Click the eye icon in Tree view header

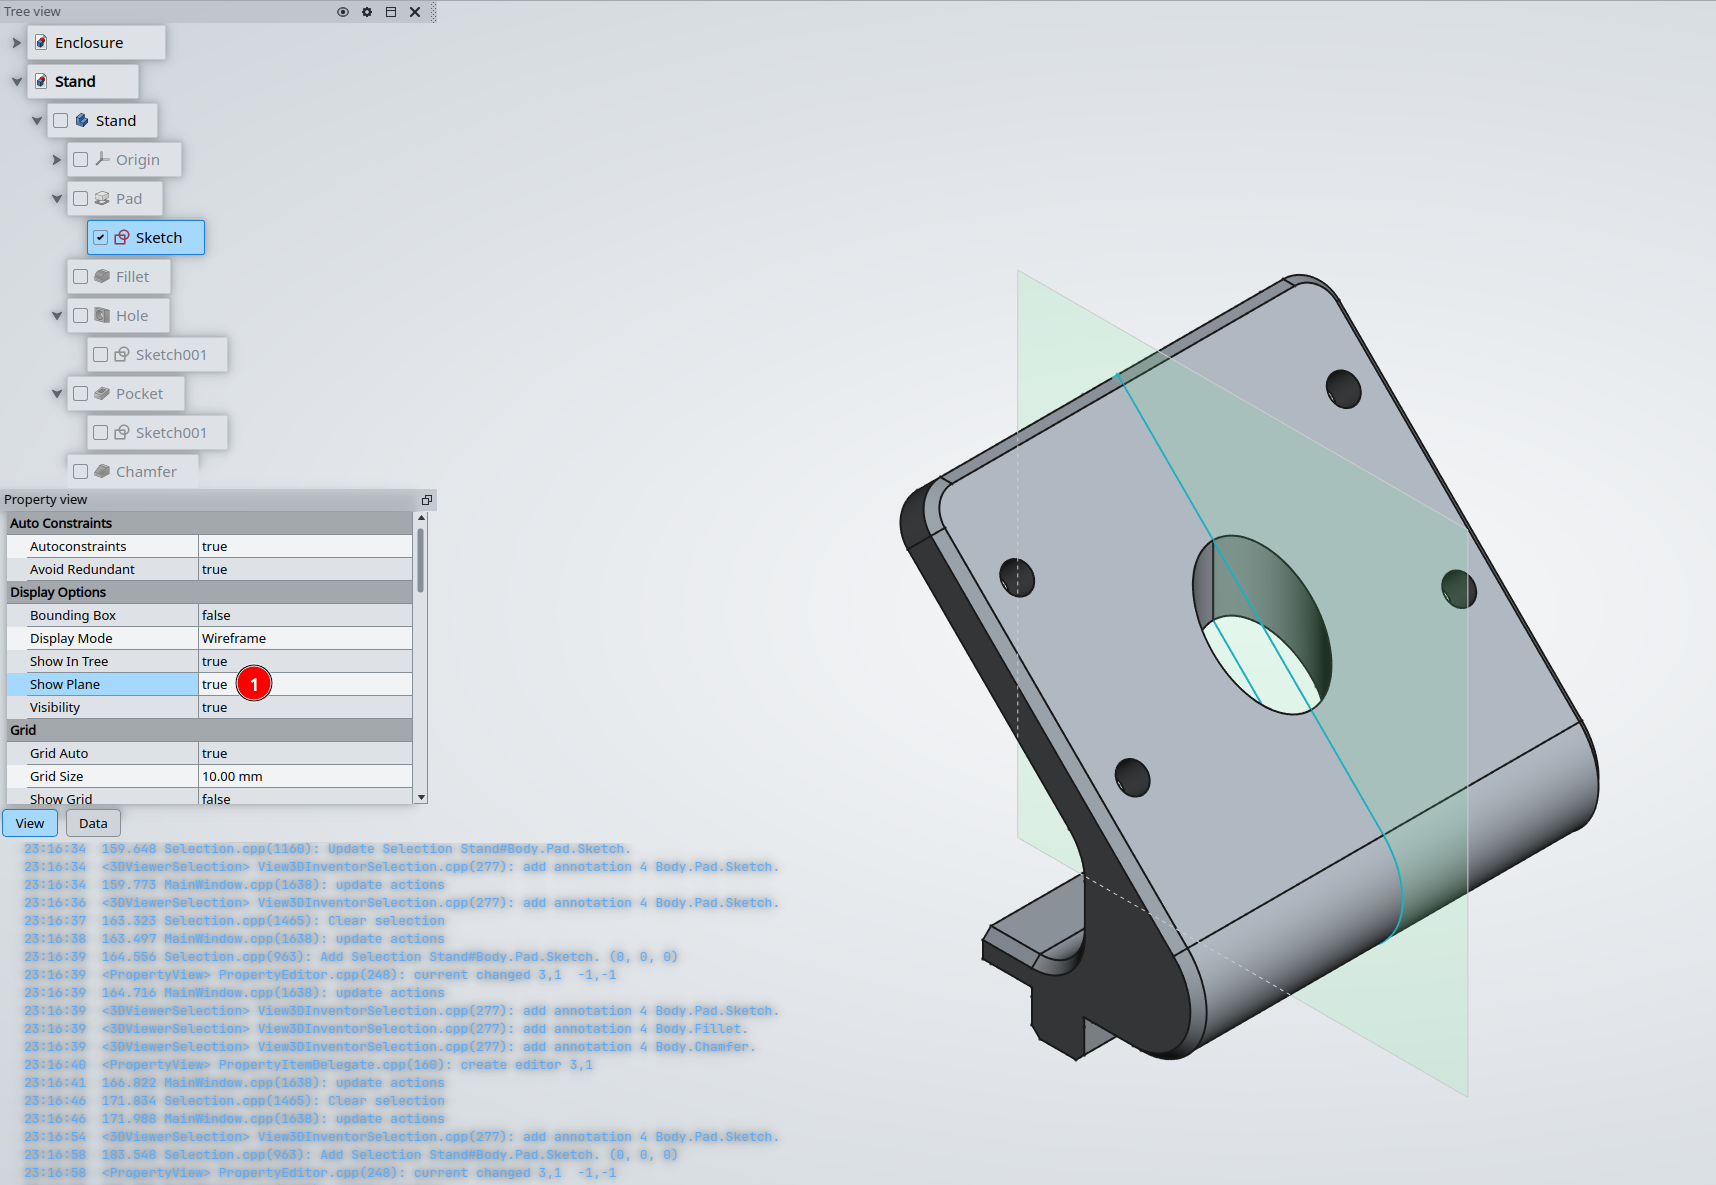click(342, 12)
